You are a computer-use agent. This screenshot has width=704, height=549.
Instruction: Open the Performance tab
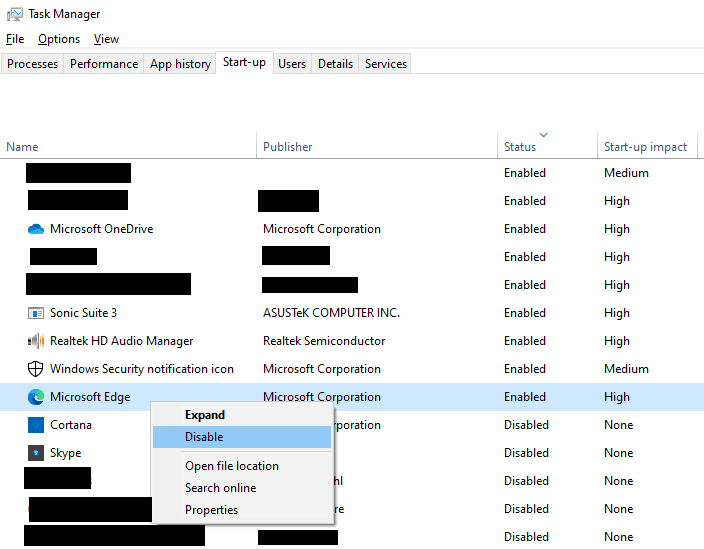pos(104,64)
